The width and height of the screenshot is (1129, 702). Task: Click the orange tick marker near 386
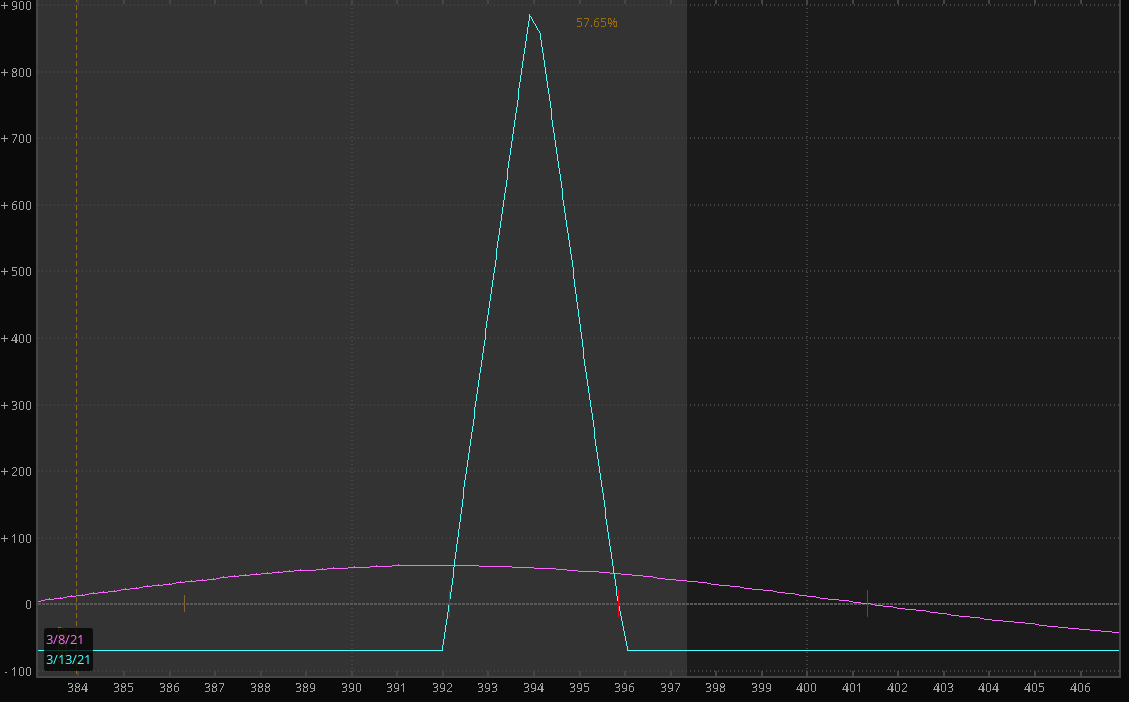point(184,603)
